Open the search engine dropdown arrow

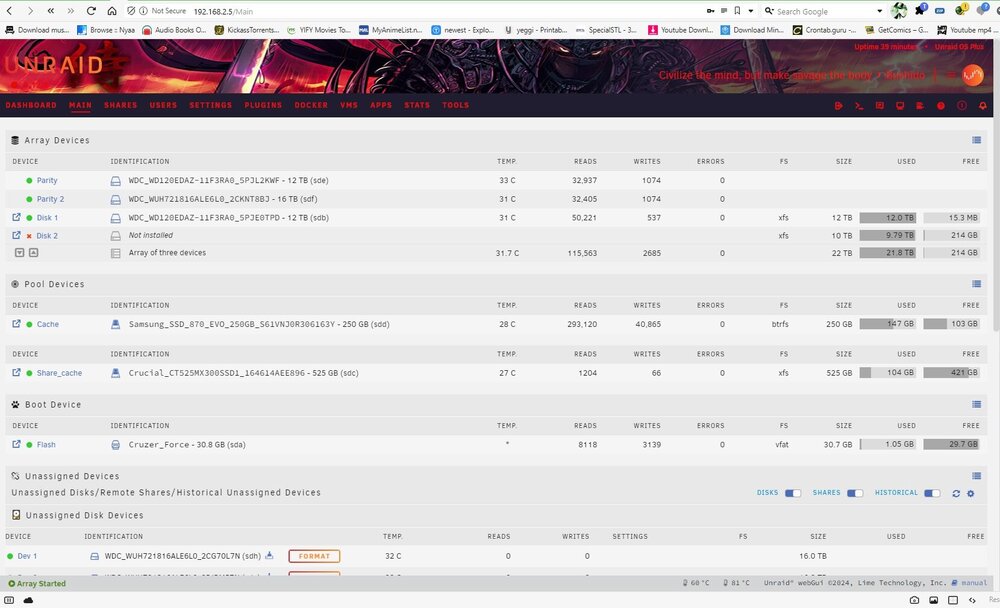[x=880, y=11]
